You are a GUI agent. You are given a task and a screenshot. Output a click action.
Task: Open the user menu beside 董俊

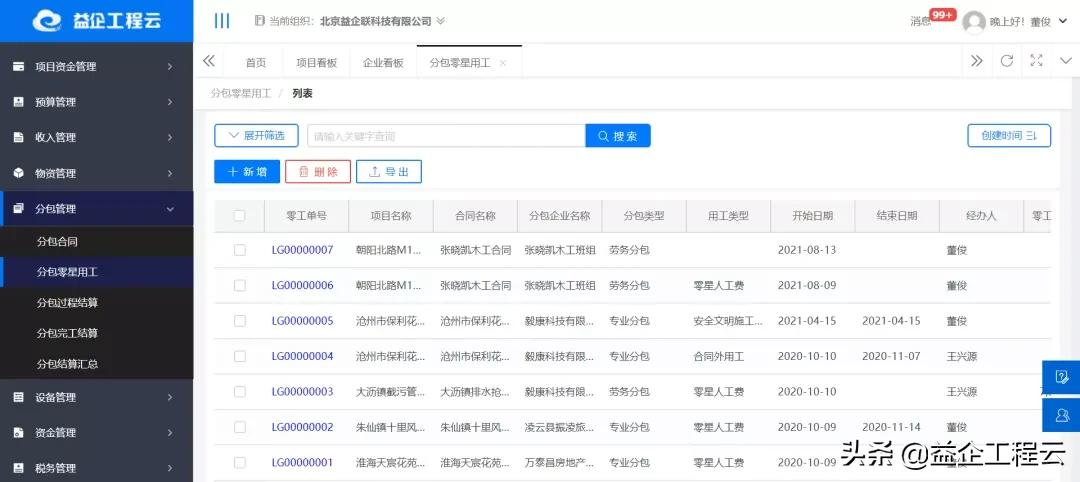(x=1063, y=22)
